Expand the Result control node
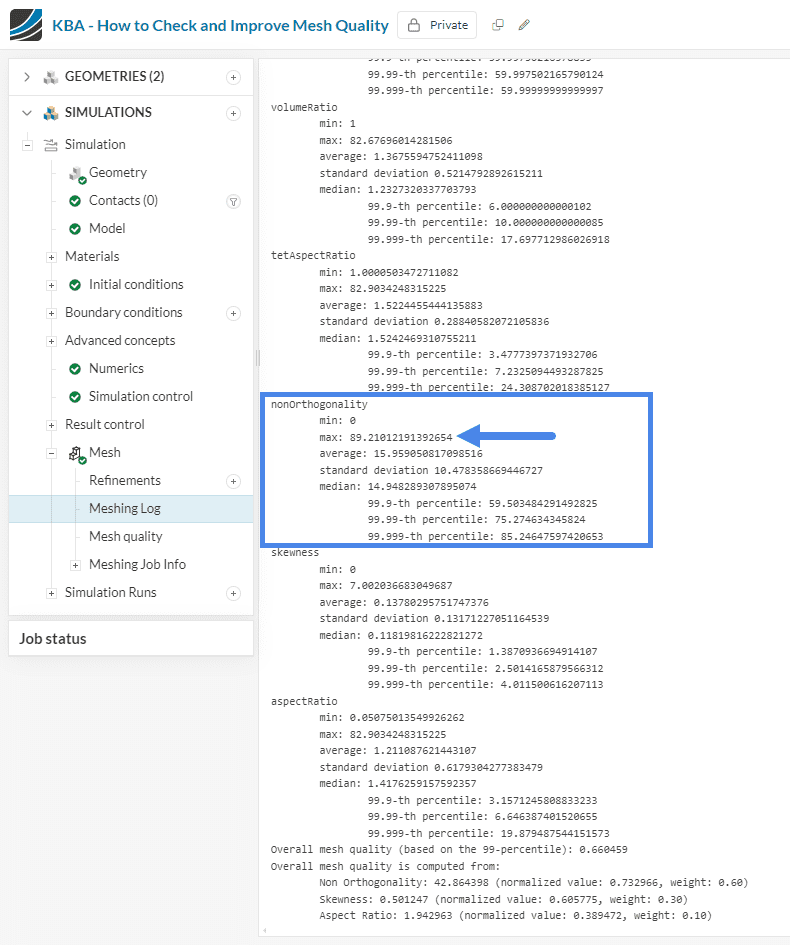The width and height of the screenshot is (790, 945). pos(51,425)
